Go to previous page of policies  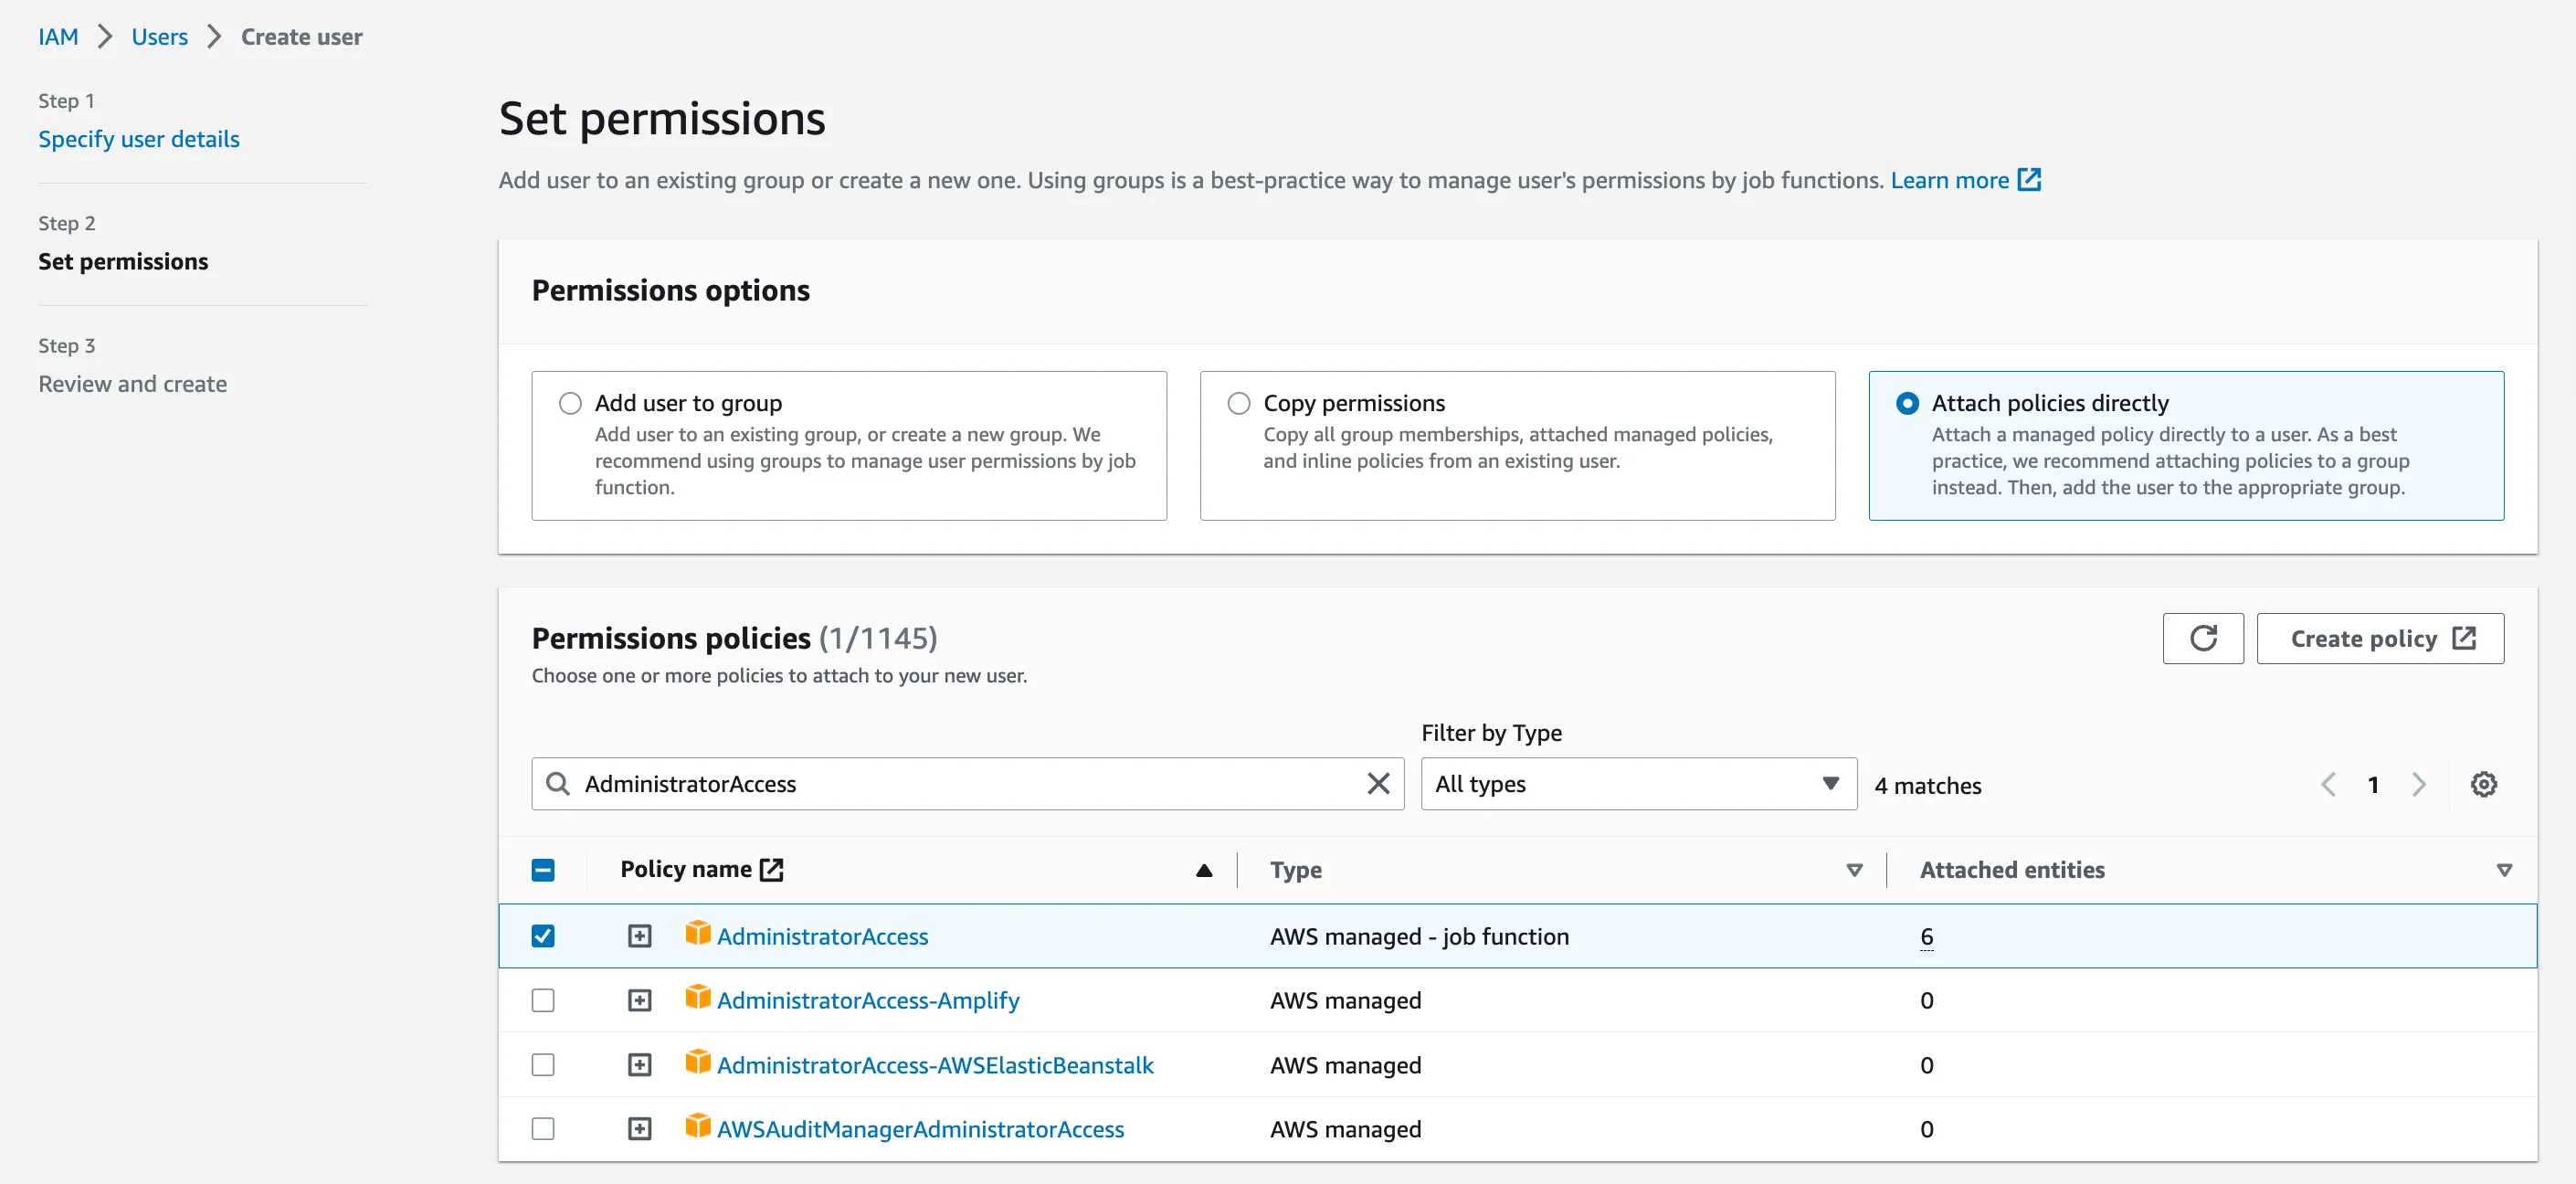tap(2328, 784)
